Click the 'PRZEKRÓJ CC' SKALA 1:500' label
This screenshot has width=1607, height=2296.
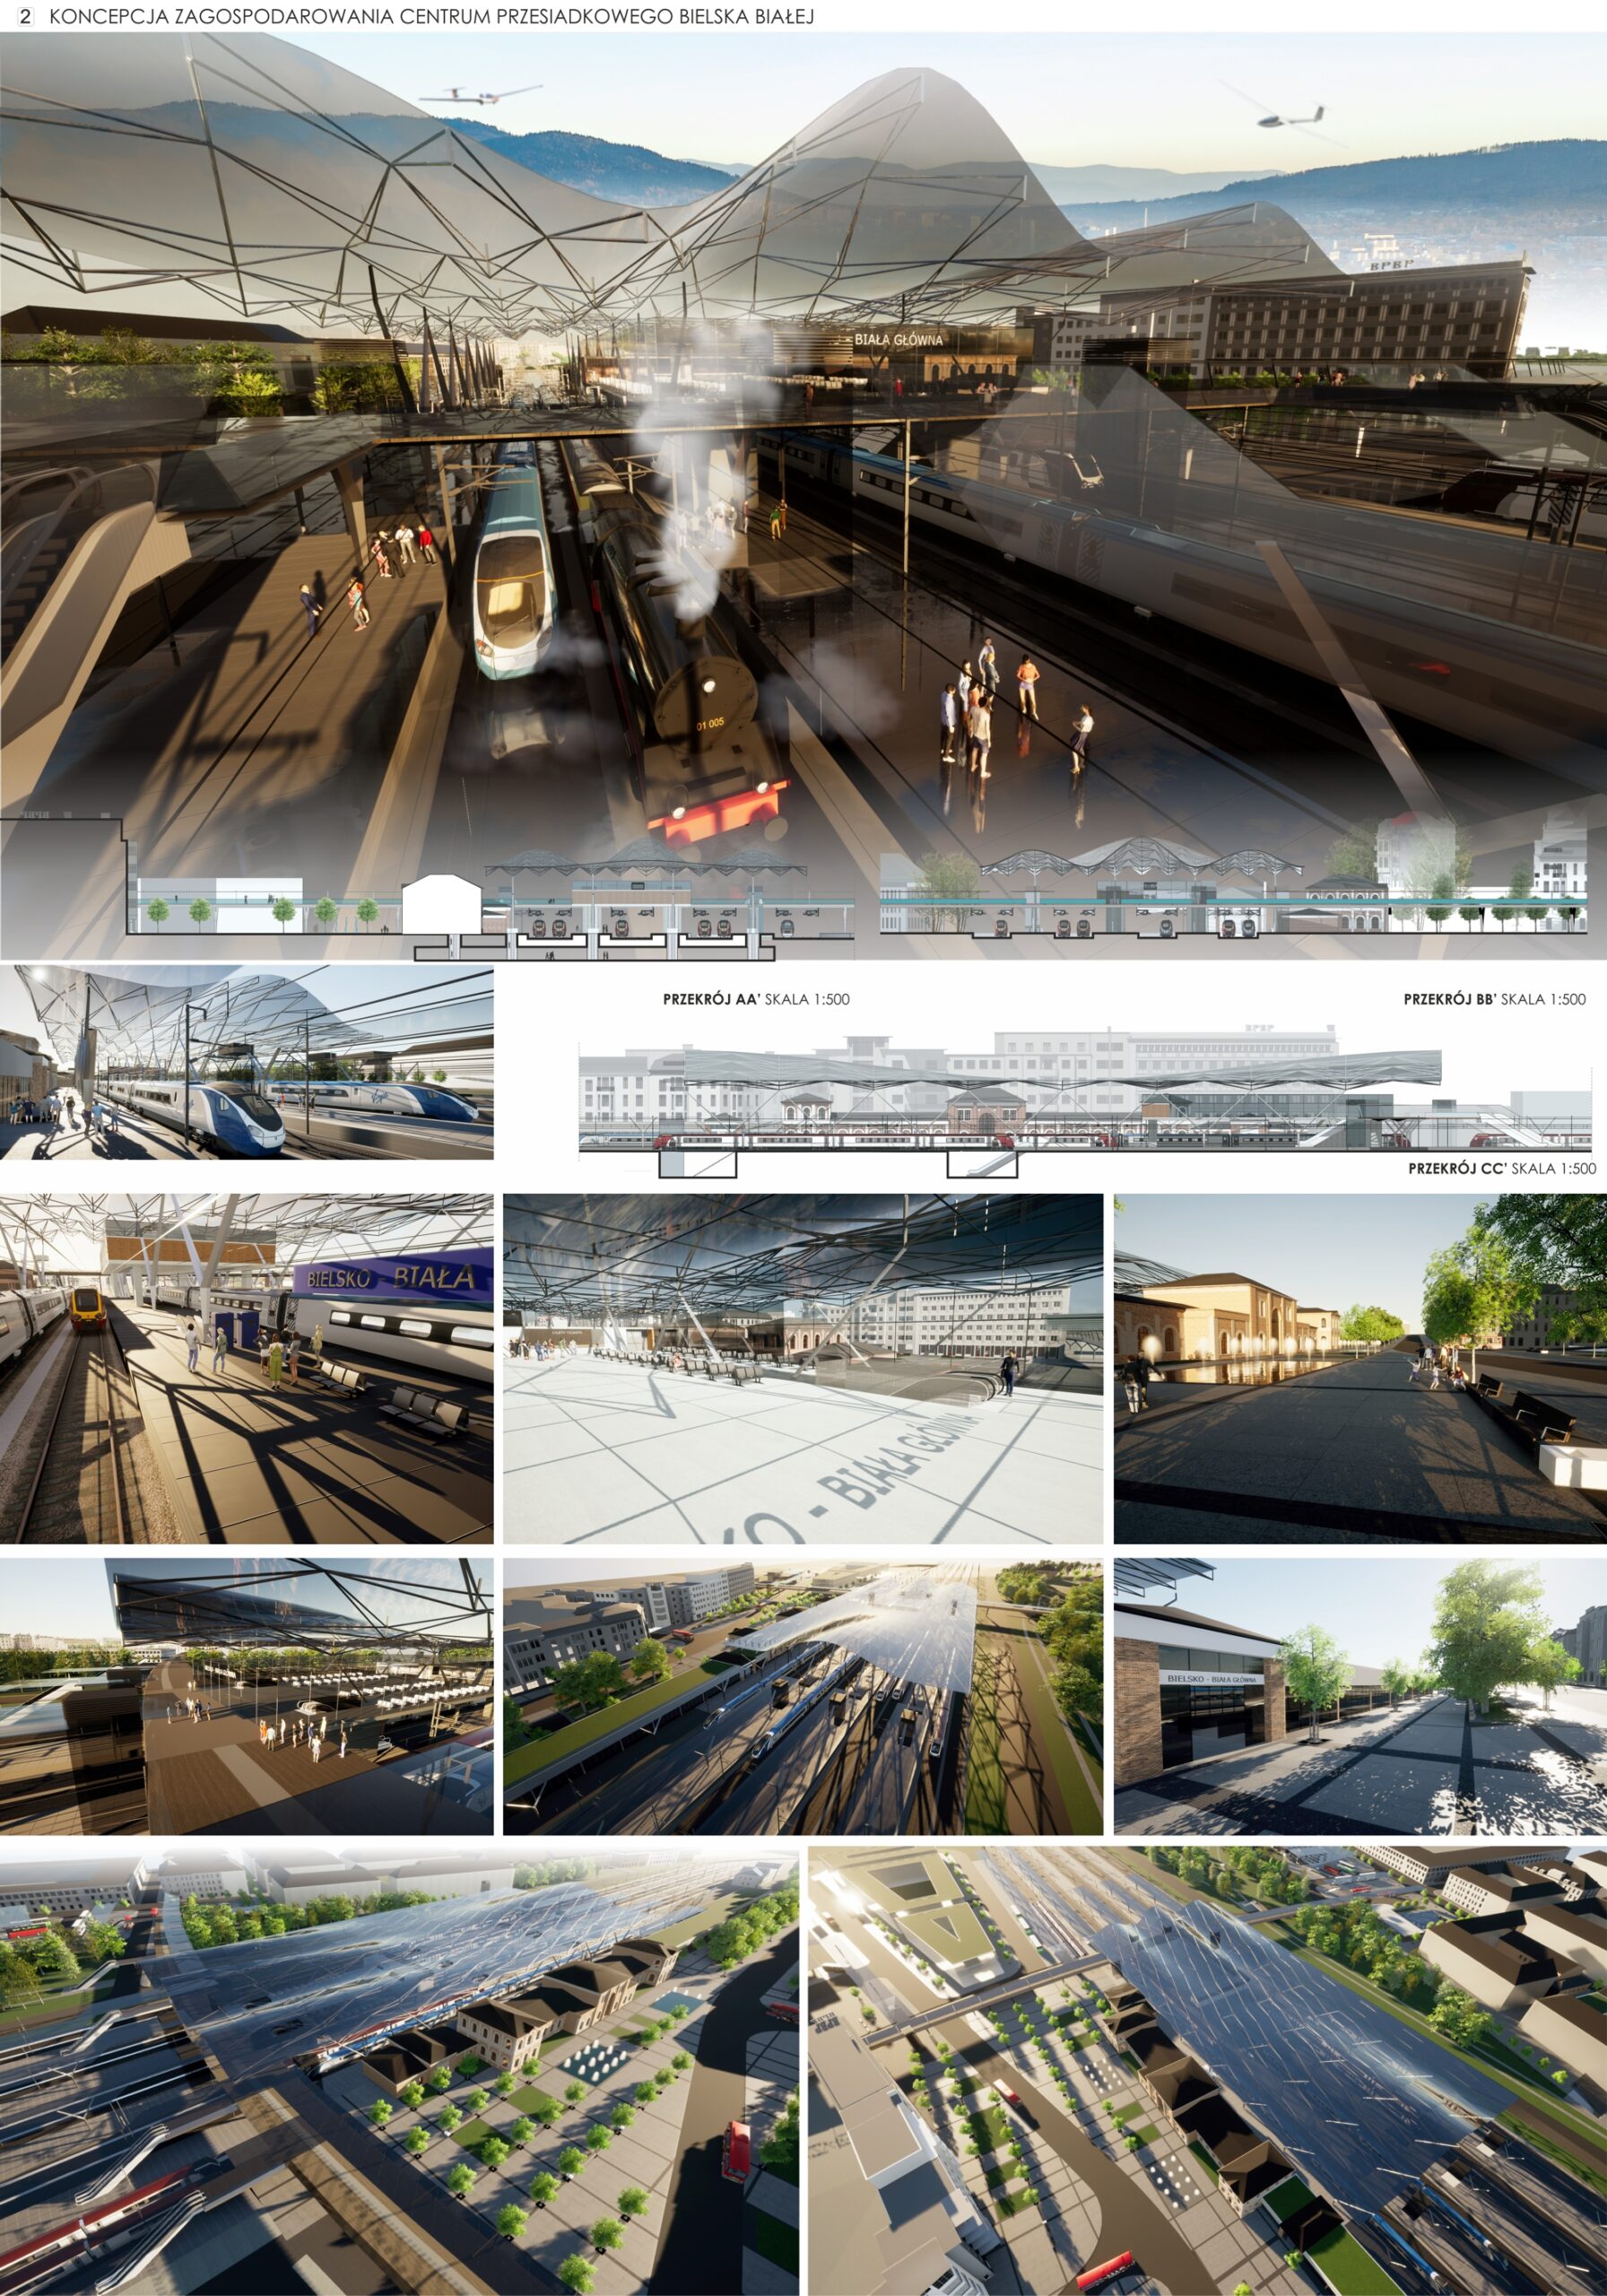tap(1501, 1168)
